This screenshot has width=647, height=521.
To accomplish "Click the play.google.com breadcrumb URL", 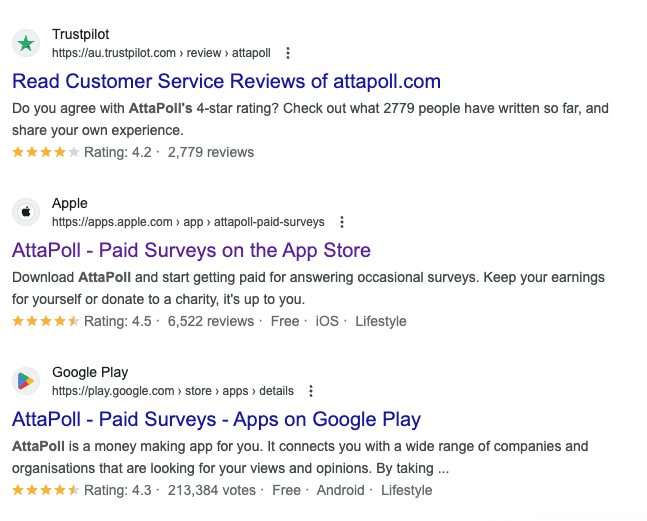I will [x=173, y=391].
